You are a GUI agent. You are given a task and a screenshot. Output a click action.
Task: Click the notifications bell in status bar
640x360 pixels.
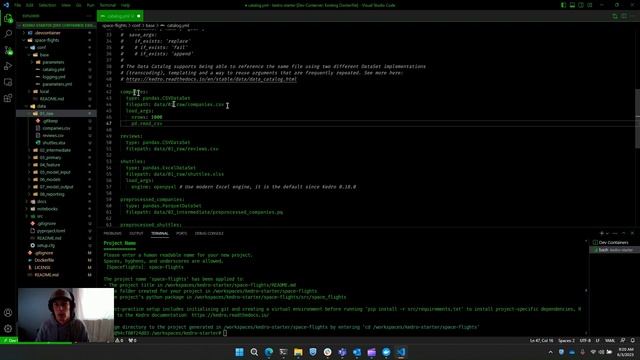633,340
